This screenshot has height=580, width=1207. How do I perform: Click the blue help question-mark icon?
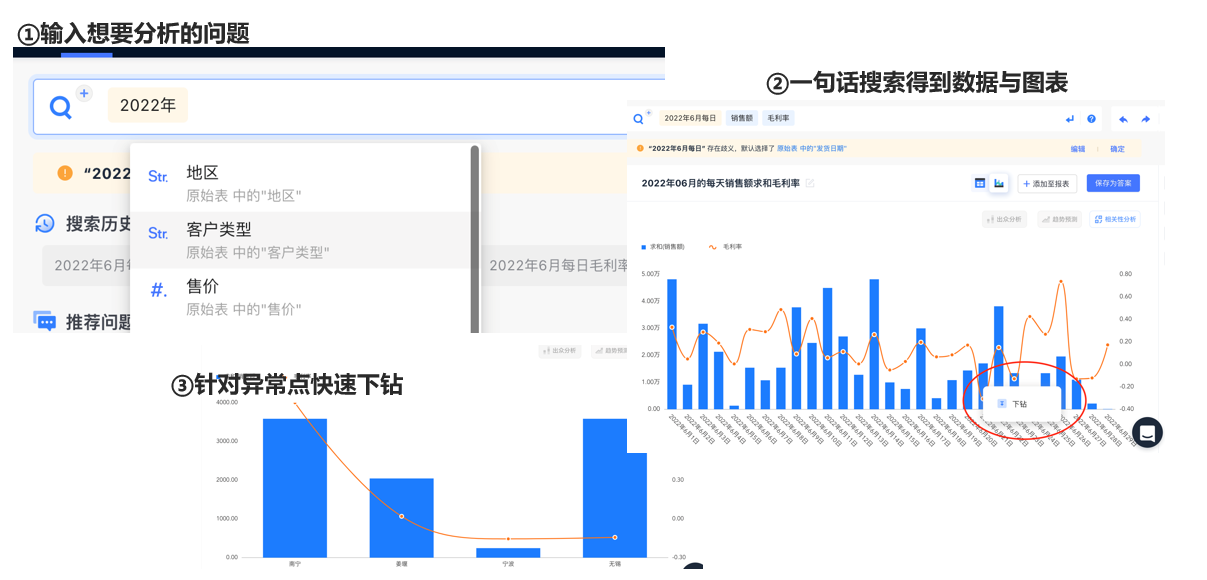click(1091, 119)
